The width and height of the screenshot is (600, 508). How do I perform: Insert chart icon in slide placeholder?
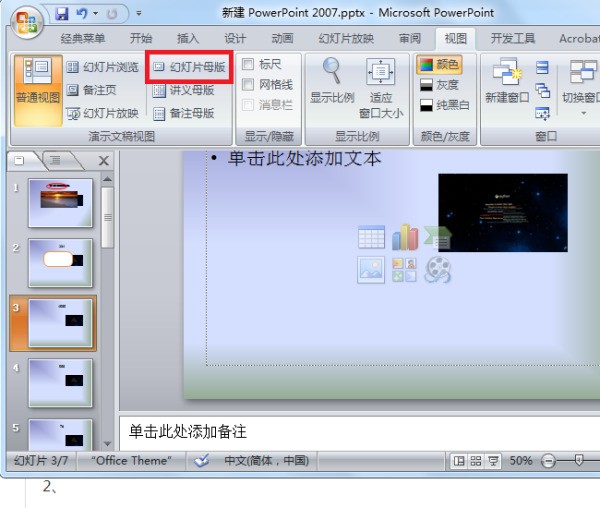[x=404, y=237]
